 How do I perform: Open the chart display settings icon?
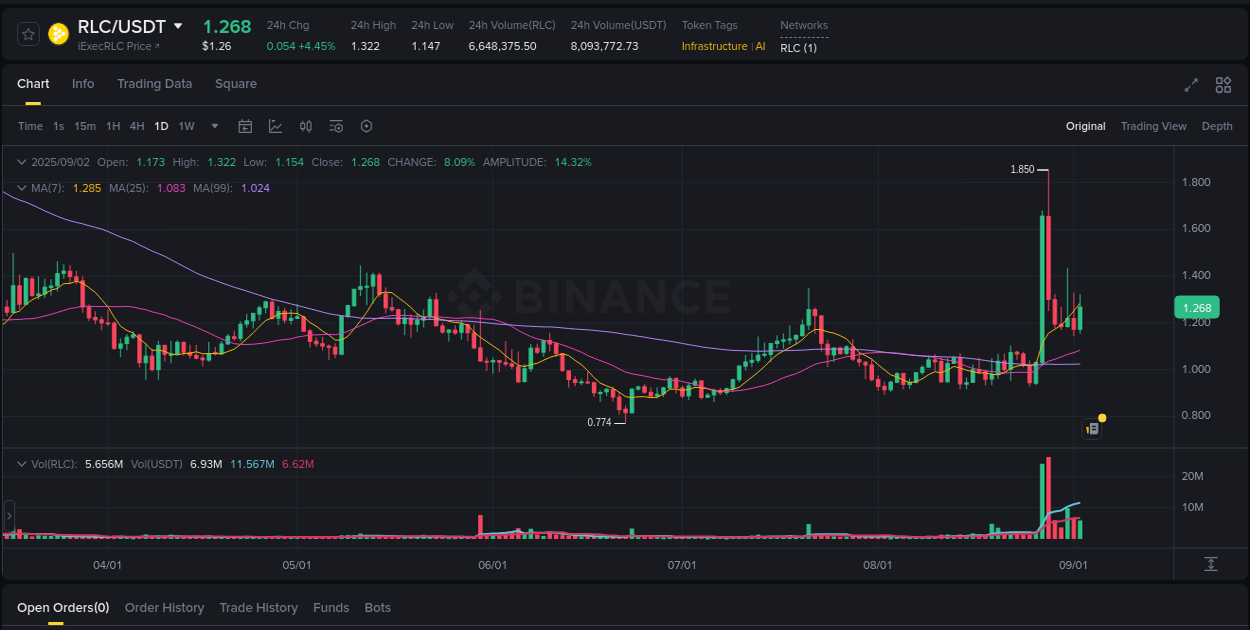[x=336, y=126]
